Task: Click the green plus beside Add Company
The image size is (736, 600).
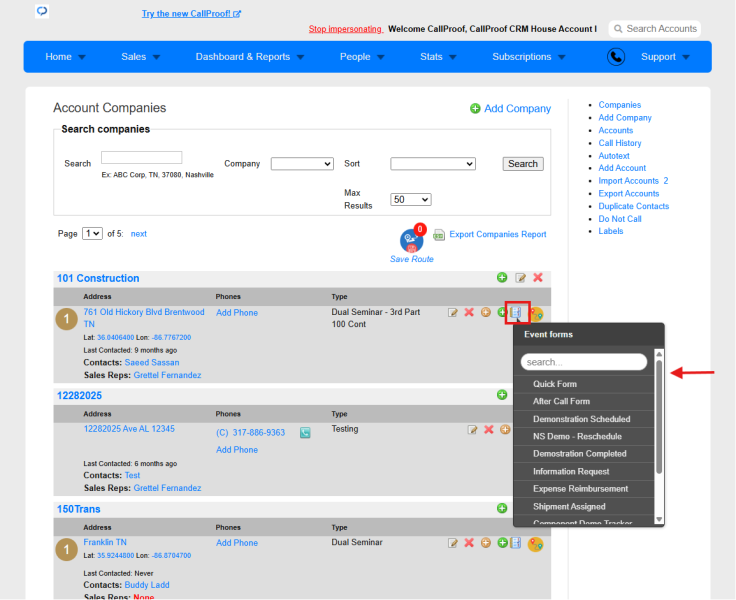Action: pos(475,108)
